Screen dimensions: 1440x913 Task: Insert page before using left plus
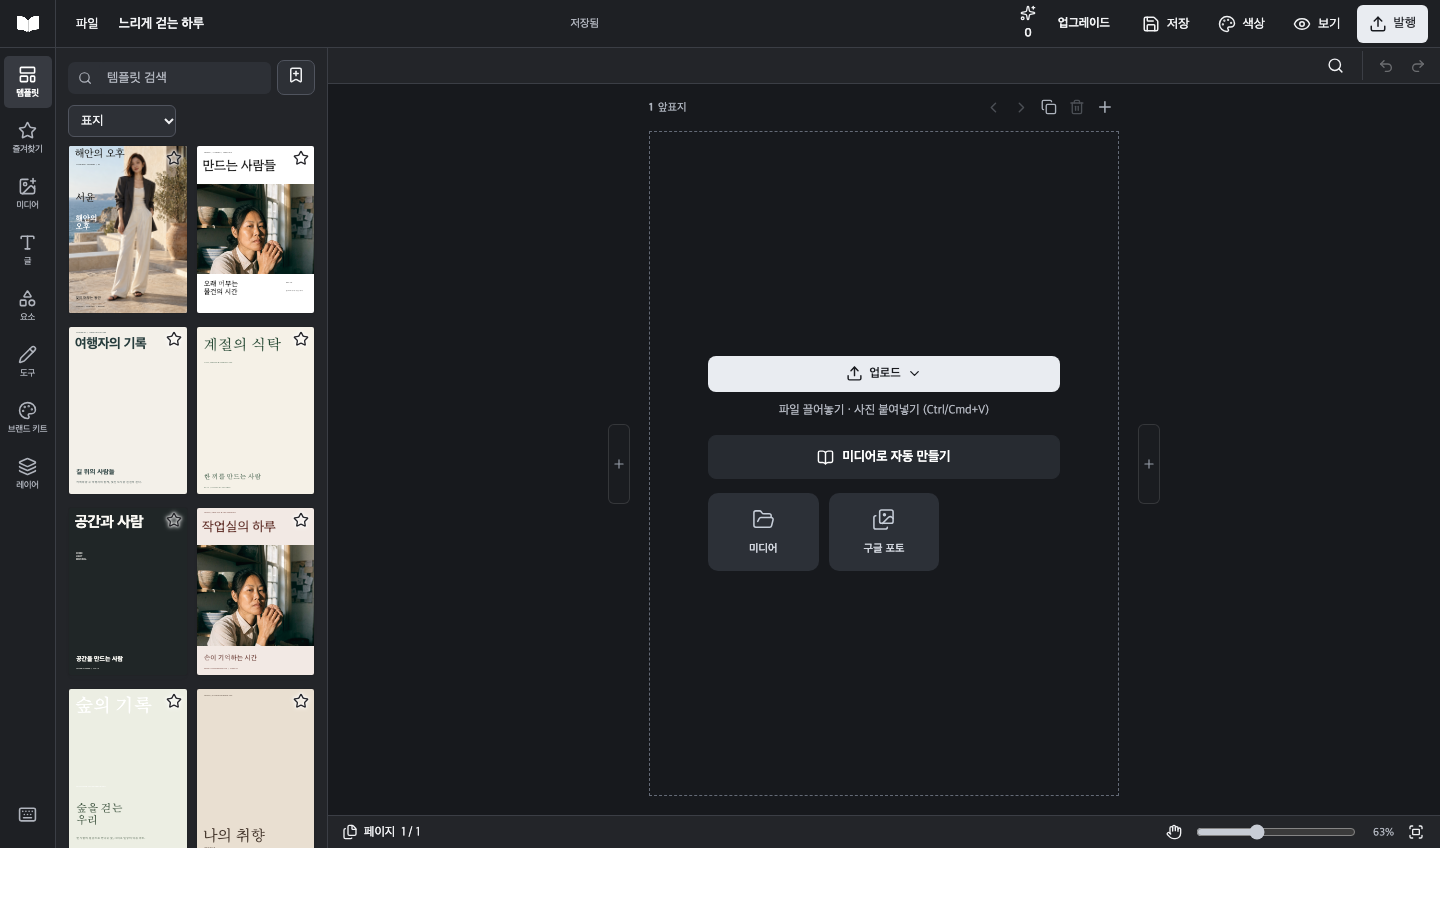click(619, 464)
